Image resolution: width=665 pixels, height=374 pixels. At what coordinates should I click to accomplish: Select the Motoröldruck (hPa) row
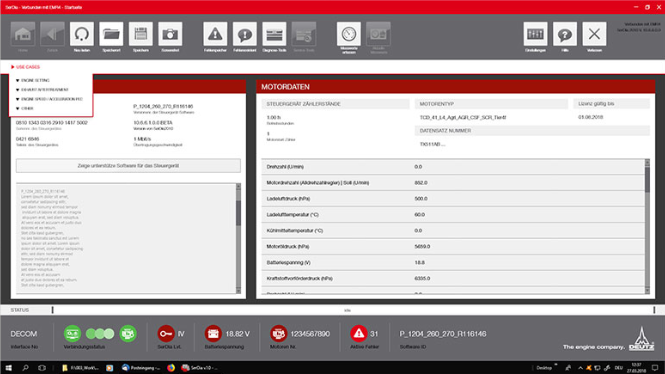[x=453, y=246]
